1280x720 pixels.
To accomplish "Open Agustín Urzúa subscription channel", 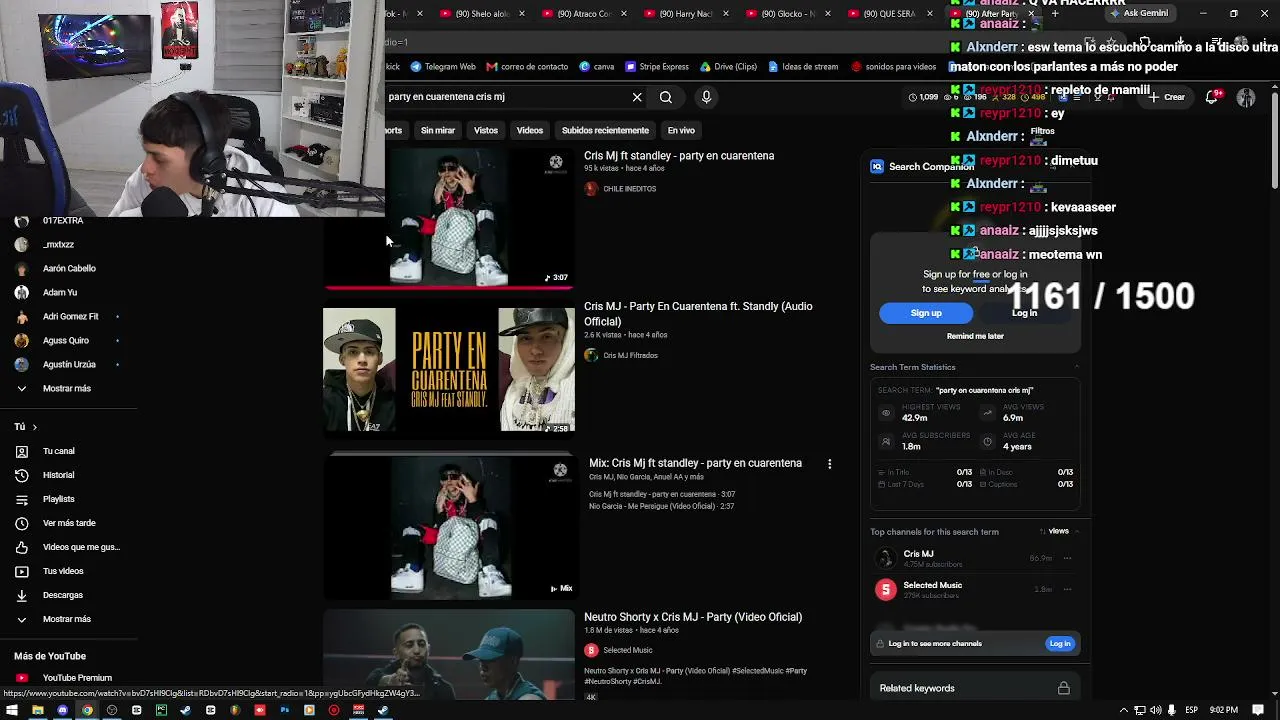I will pos(69,364).
